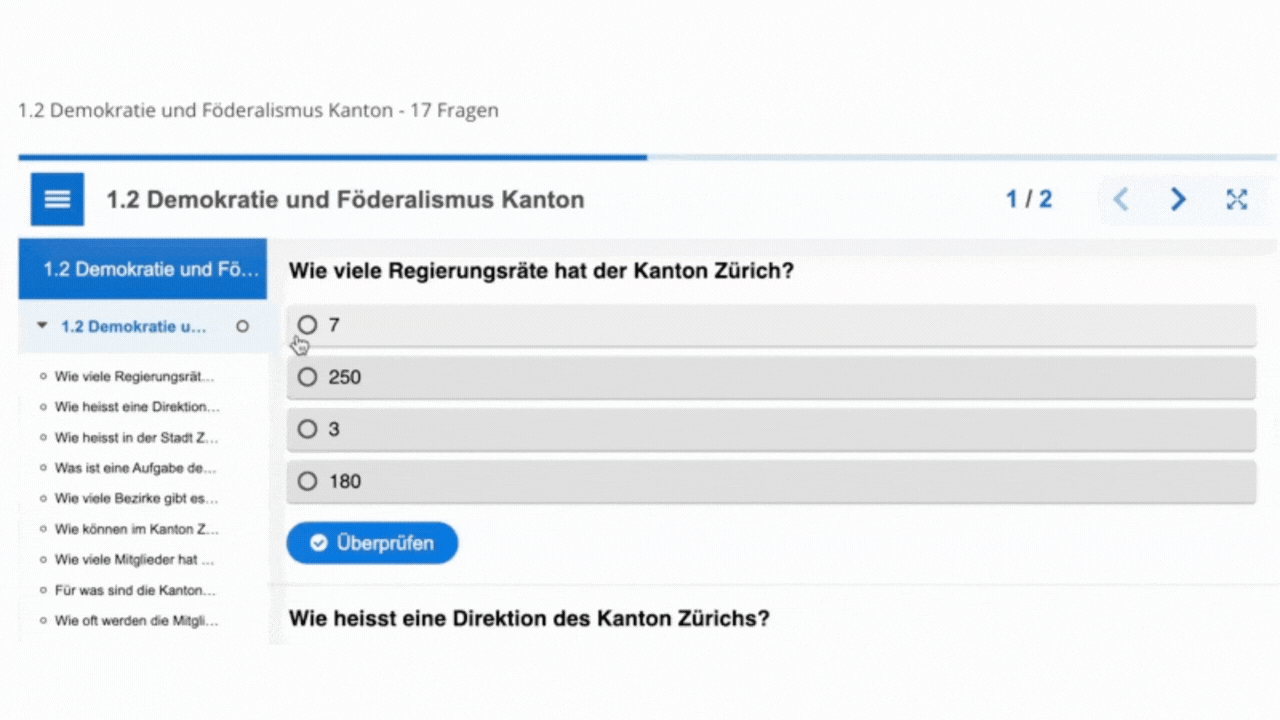Click the blue quiz progress bar
Image resolution: width=1280 pixels, height=720 pixels.
point(332,157)
